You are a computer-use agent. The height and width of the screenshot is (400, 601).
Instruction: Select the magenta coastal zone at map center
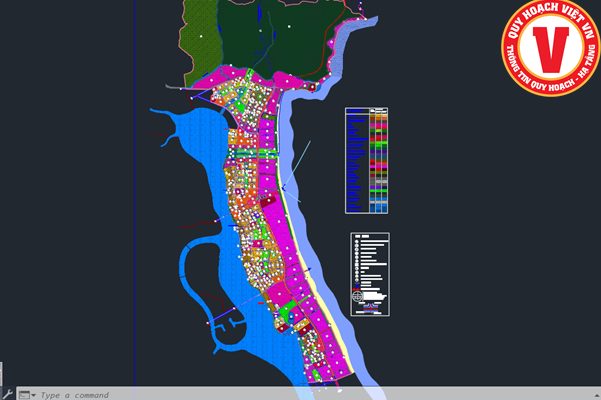coord(292,250)
